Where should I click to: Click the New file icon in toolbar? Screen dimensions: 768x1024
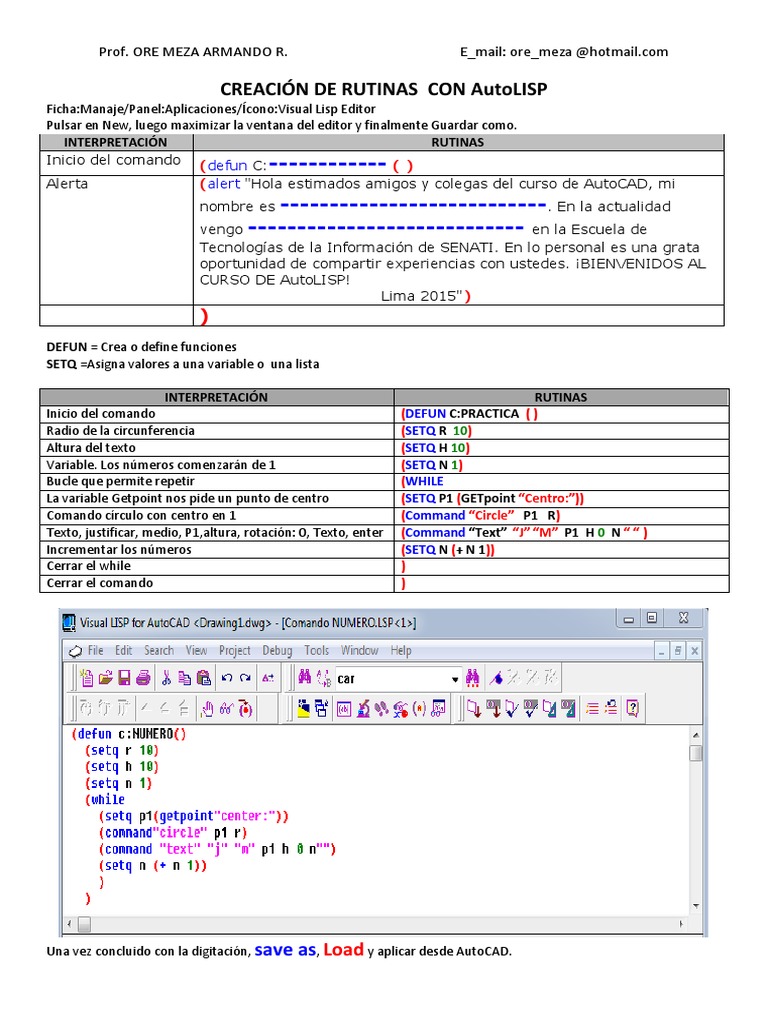86,678
